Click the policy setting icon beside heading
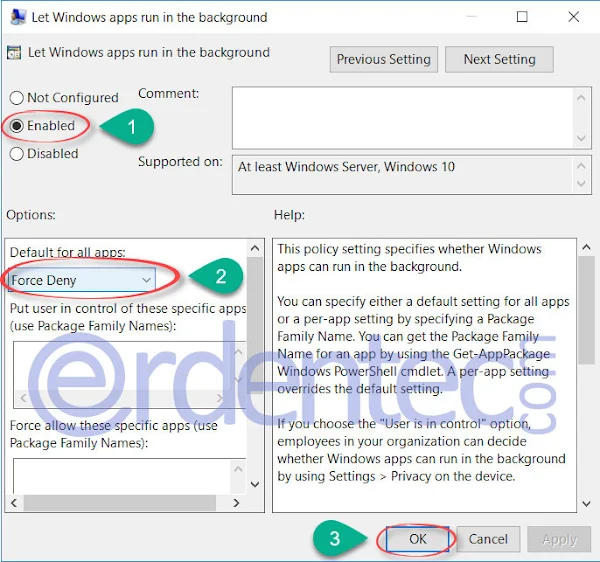This screenshot has width=600, height=562. (14, 53)
